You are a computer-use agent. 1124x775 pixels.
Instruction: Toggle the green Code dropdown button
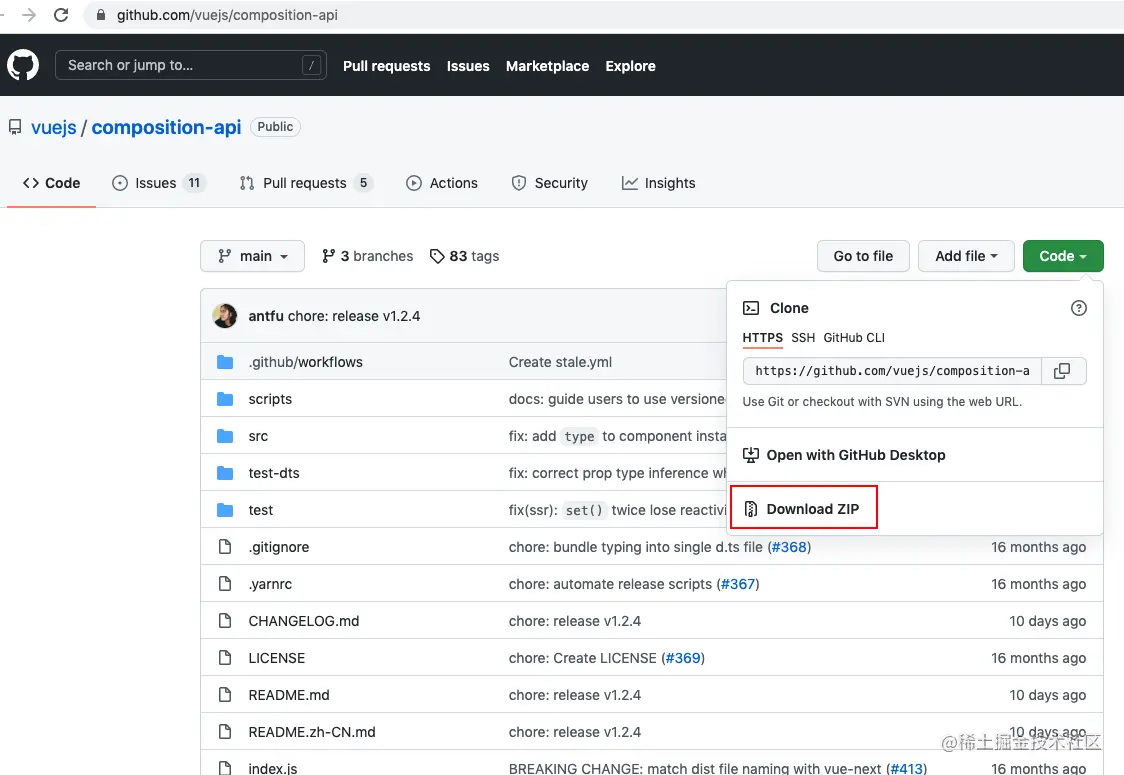1062,256
